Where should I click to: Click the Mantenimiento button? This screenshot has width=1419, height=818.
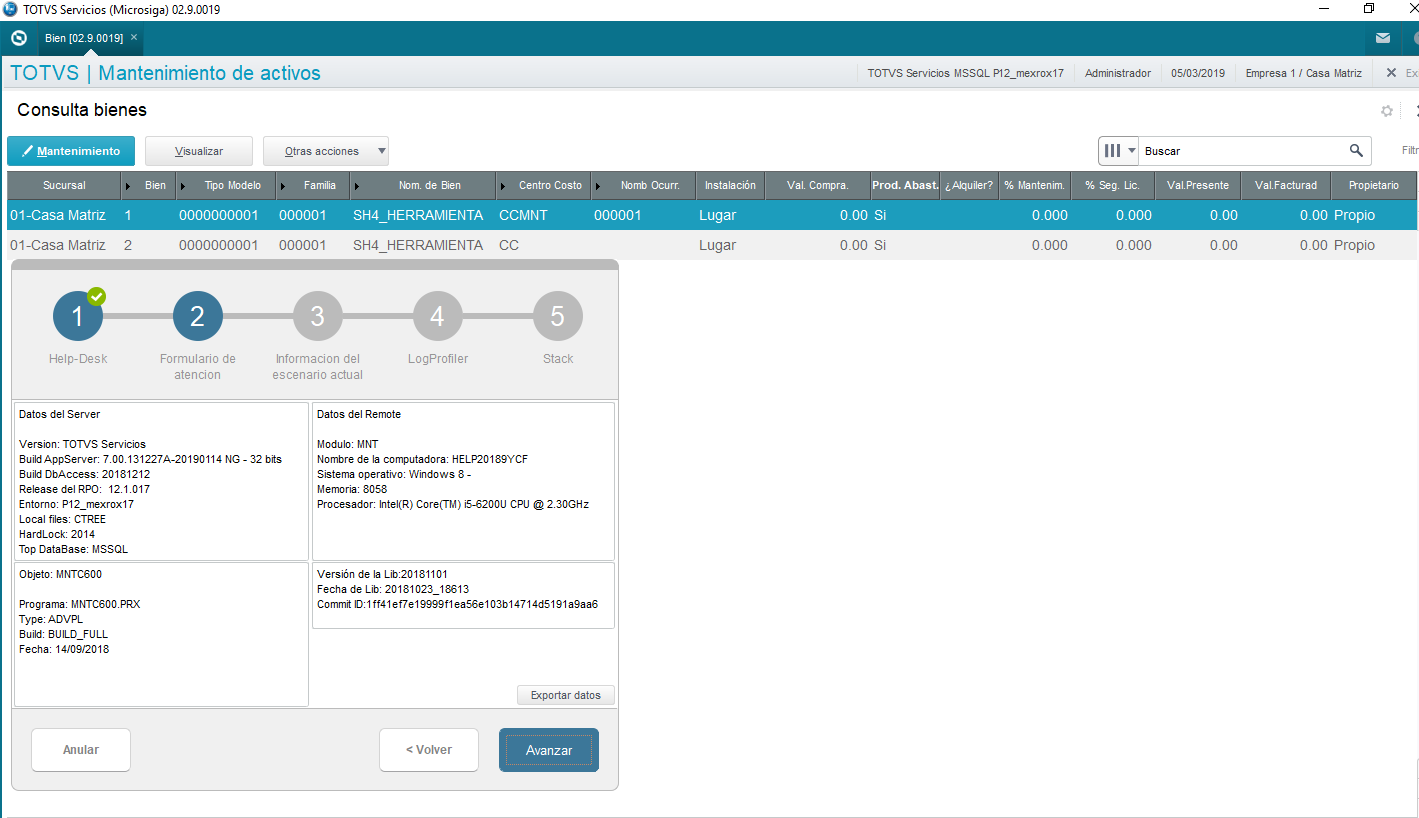coord(71,151)
